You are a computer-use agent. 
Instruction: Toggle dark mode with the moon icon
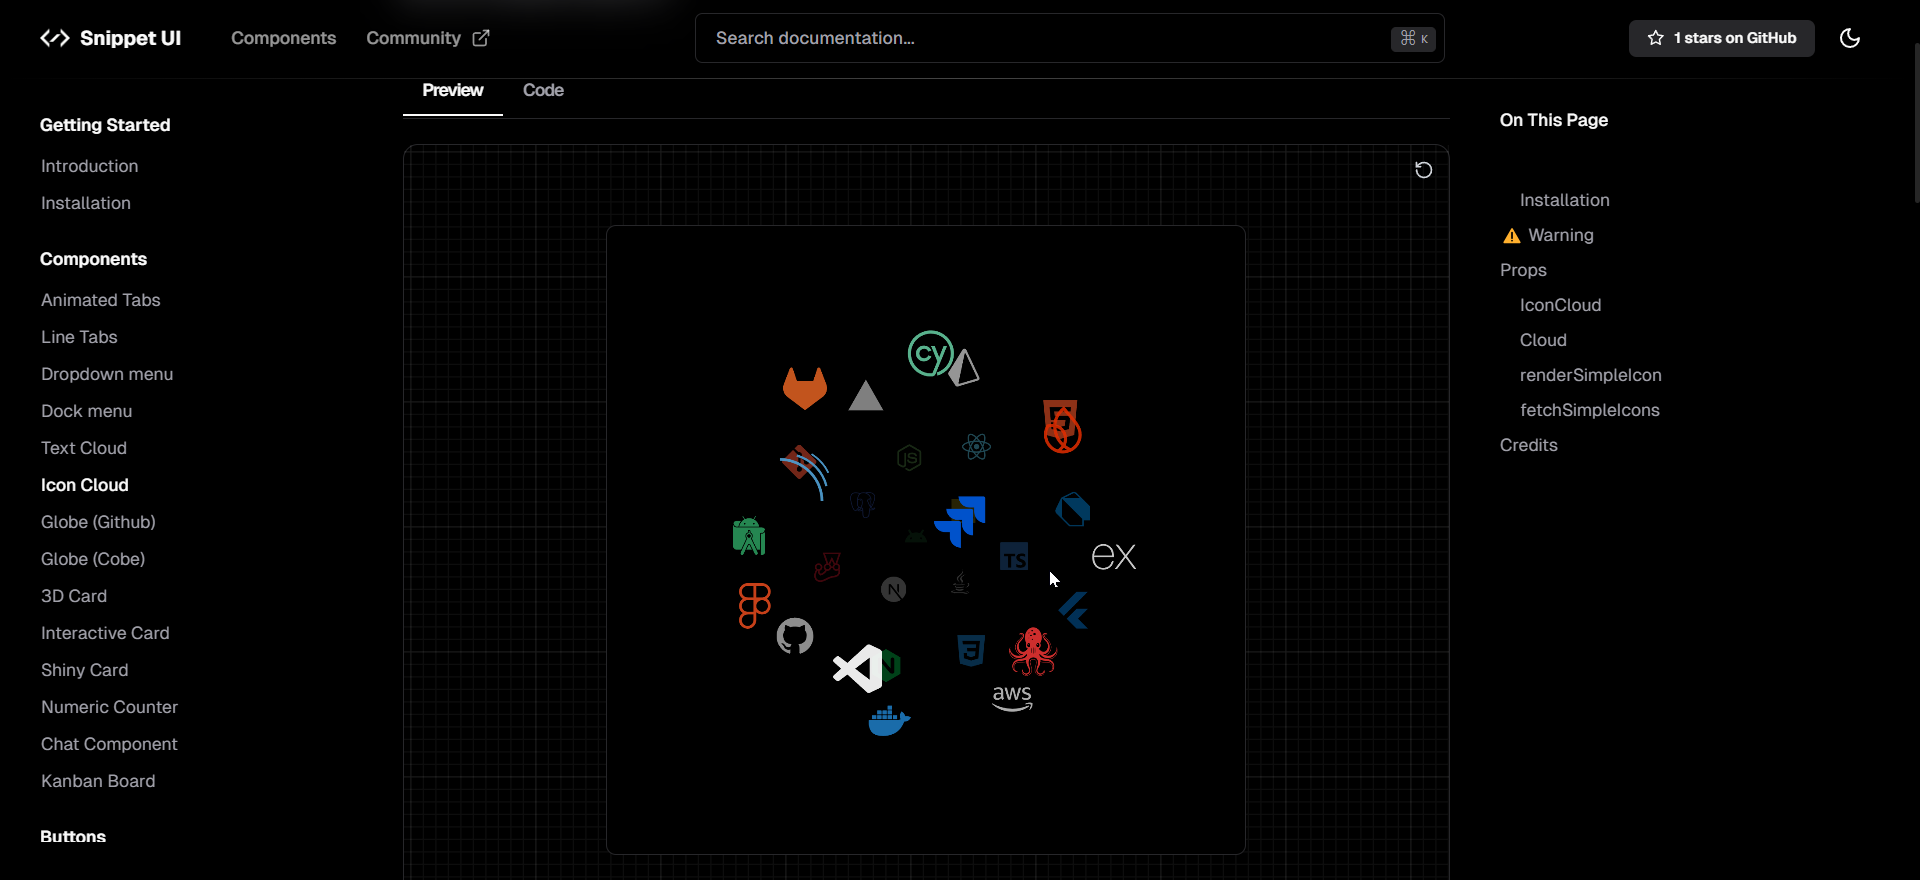click(1850, 38)
